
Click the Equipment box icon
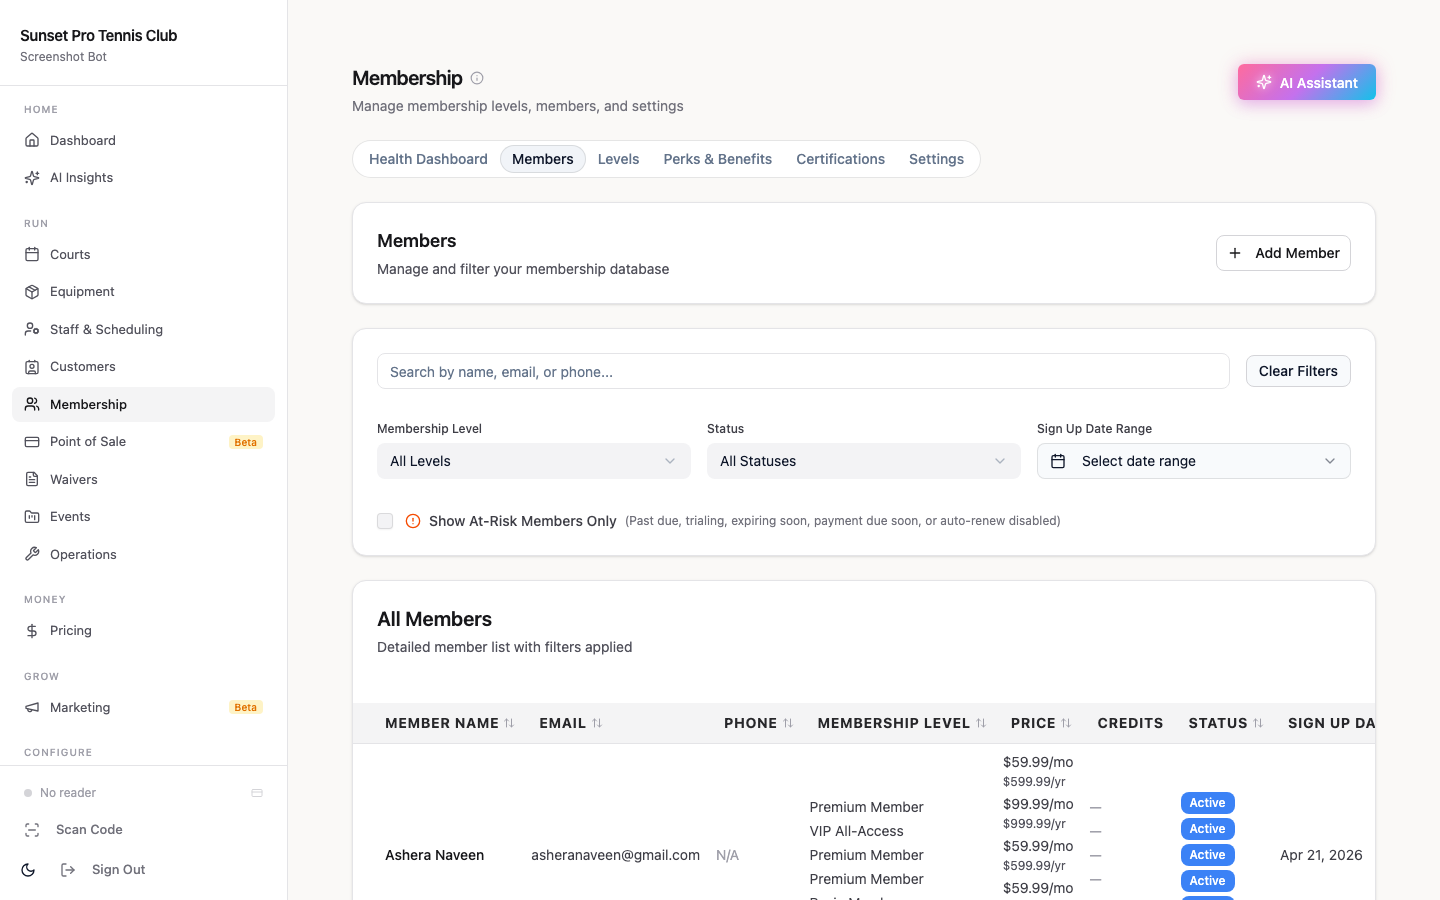click(x=32, y=292)
